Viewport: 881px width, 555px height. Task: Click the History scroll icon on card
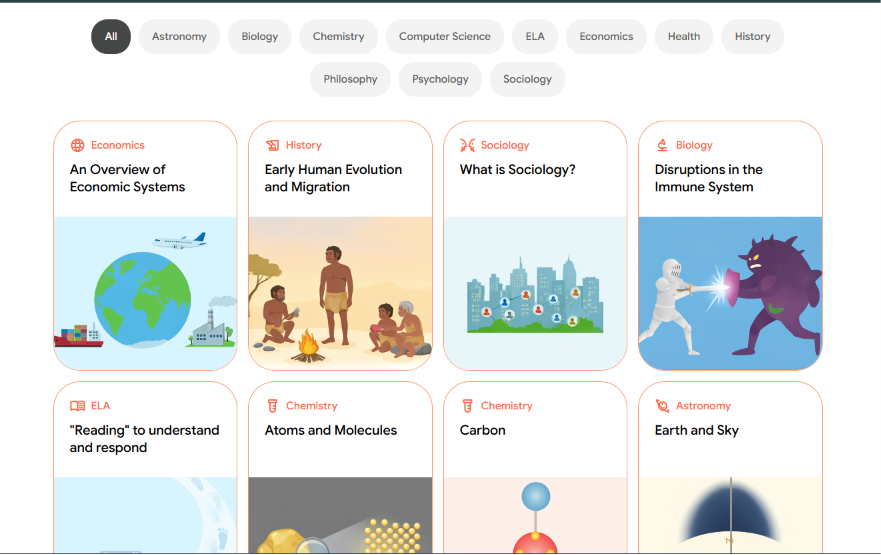coord(273,145)
